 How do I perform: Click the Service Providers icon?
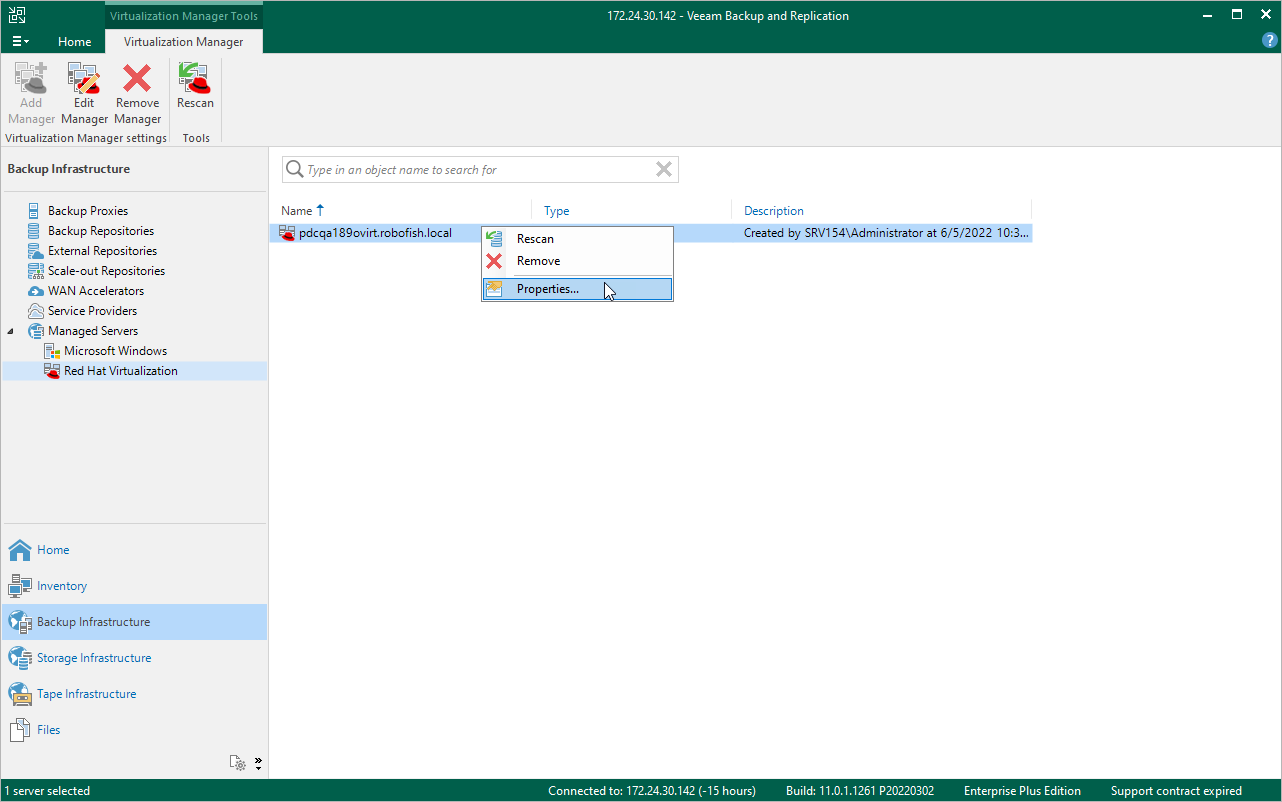pos(36,311)
